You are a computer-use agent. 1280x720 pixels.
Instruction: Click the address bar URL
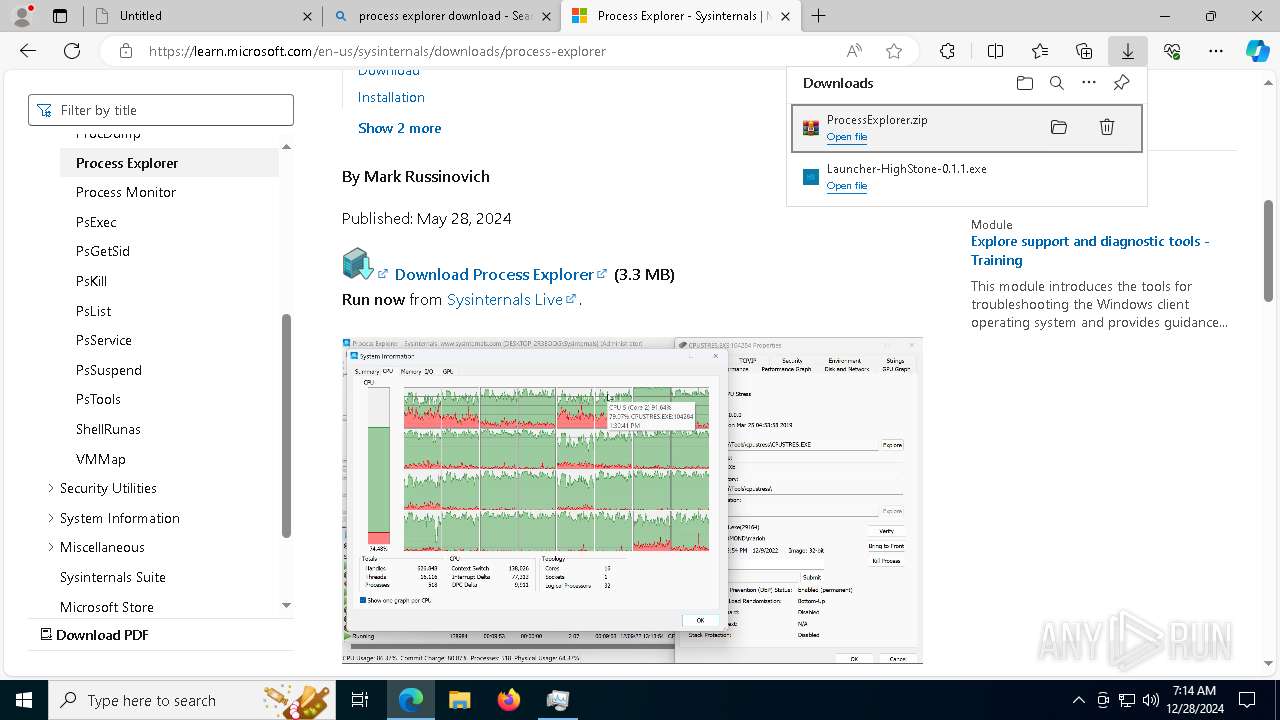[x=378, y=51]
